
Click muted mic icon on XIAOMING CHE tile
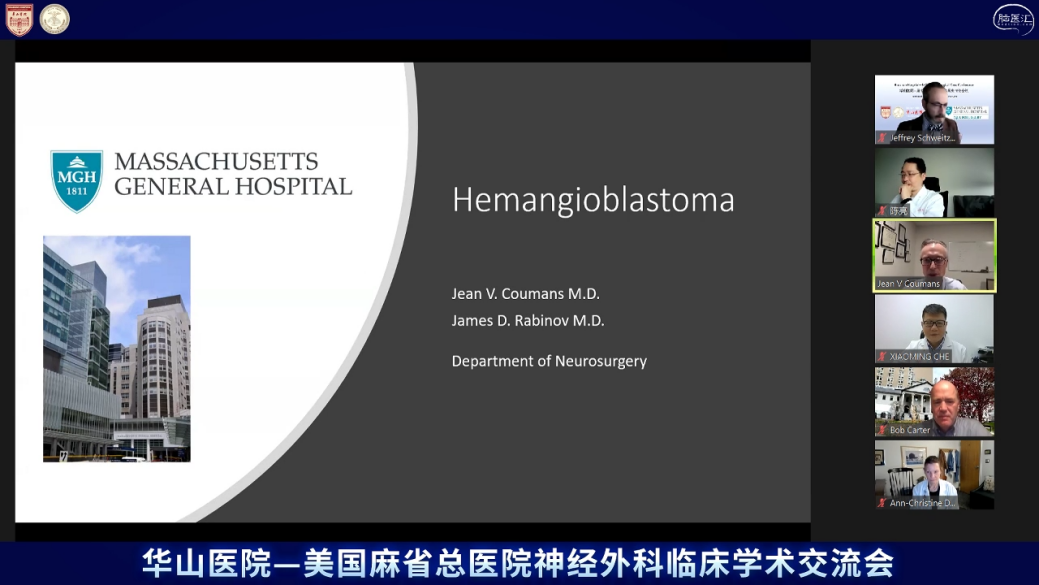click(882, 356)
